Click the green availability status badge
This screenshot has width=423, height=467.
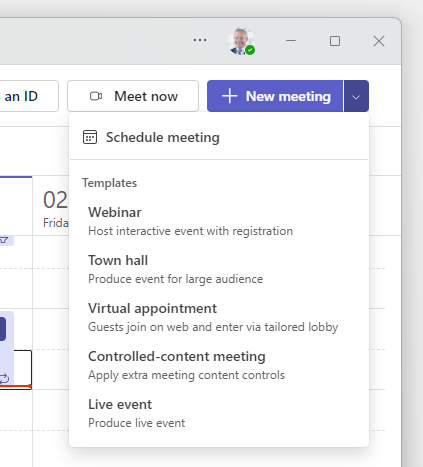[x=250, y=50]
